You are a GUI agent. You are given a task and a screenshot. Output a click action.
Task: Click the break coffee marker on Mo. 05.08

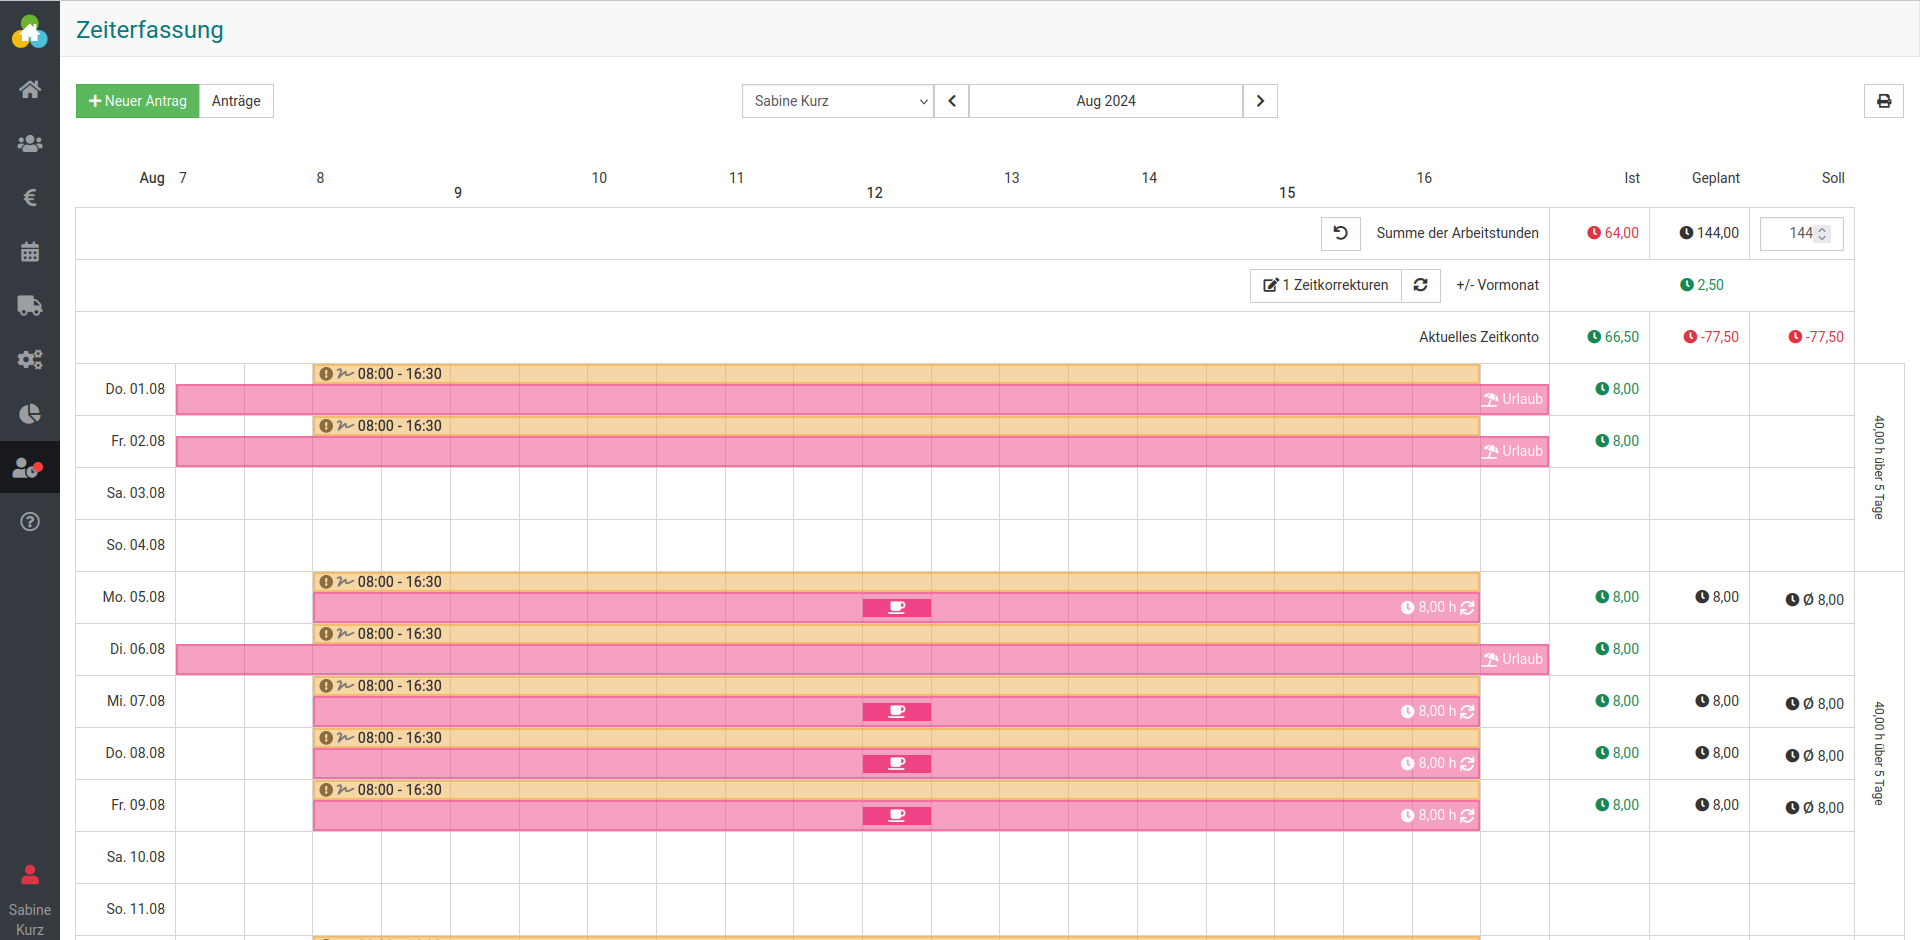point(897,608)
